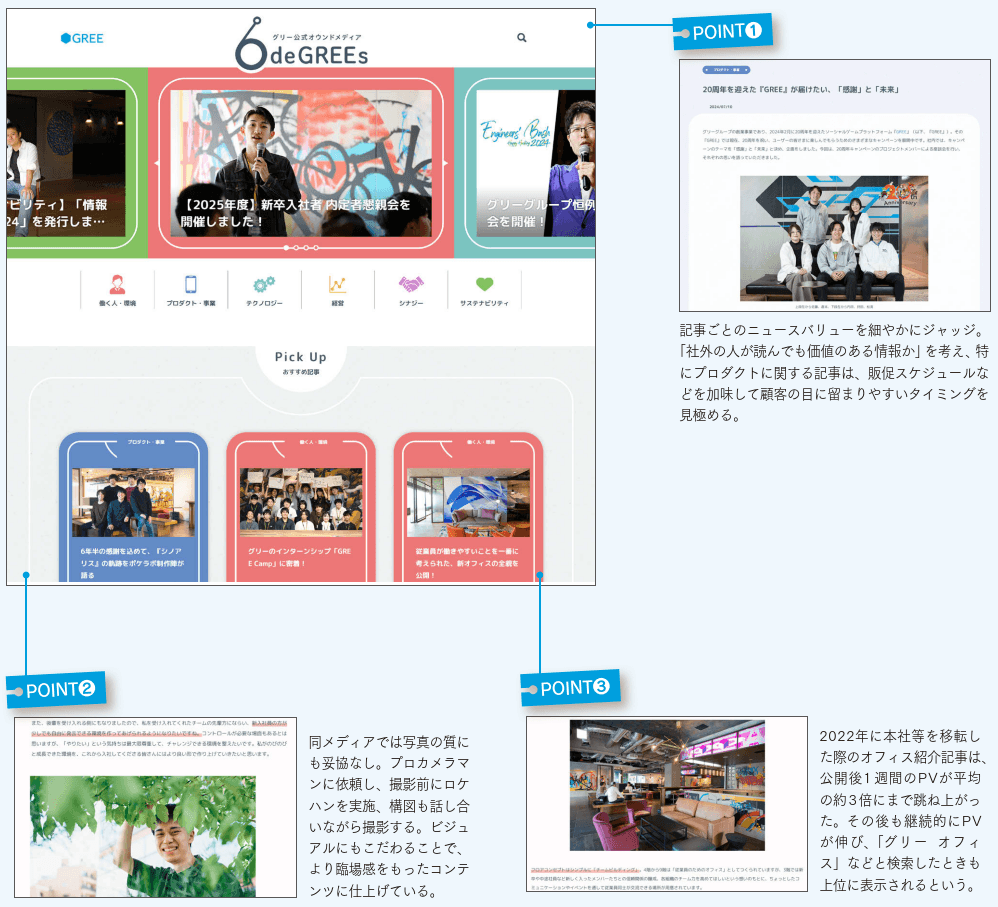The width and height of the screenshot is (998, 907).
Task: Open the グリーのインターンシップ GREE Camp article link
Action: pos(300,556)
